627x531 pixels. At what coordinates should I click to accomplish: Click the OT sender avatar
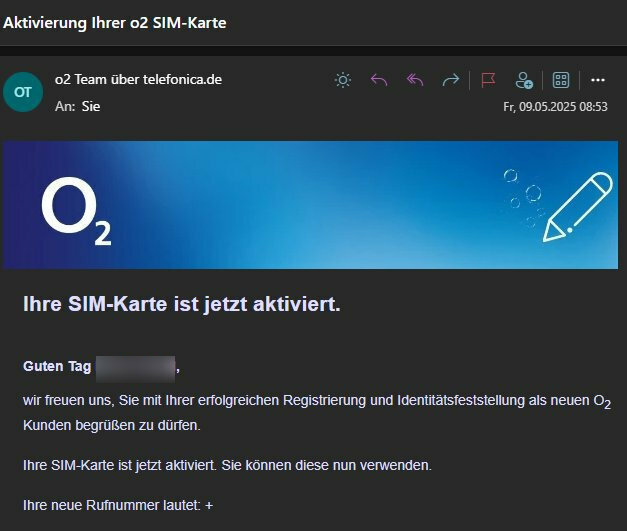(23, 92)
